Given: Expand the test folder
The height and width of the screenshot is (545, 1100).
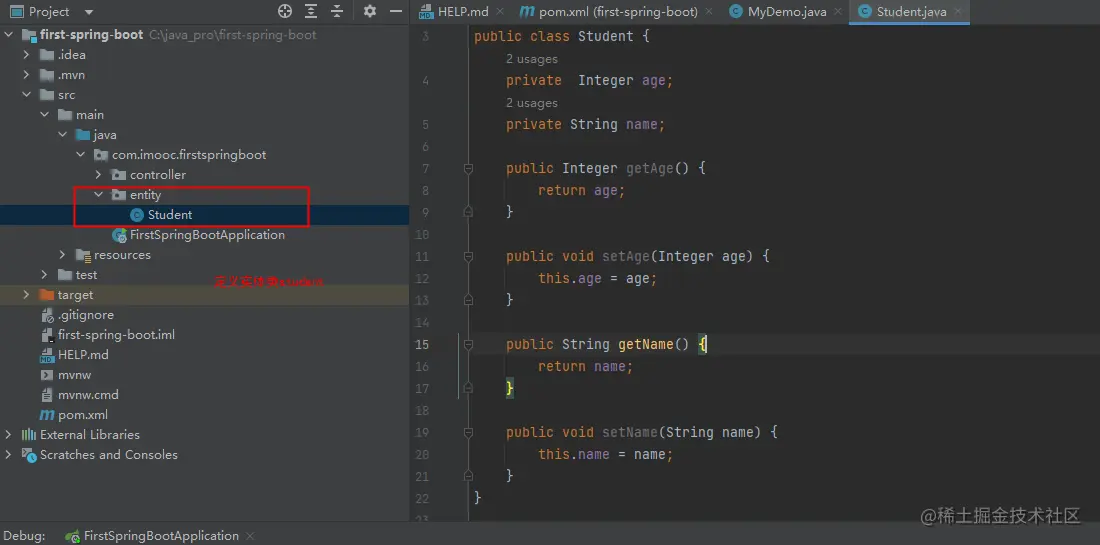Looking at the screenshot, I should point(45,275).
